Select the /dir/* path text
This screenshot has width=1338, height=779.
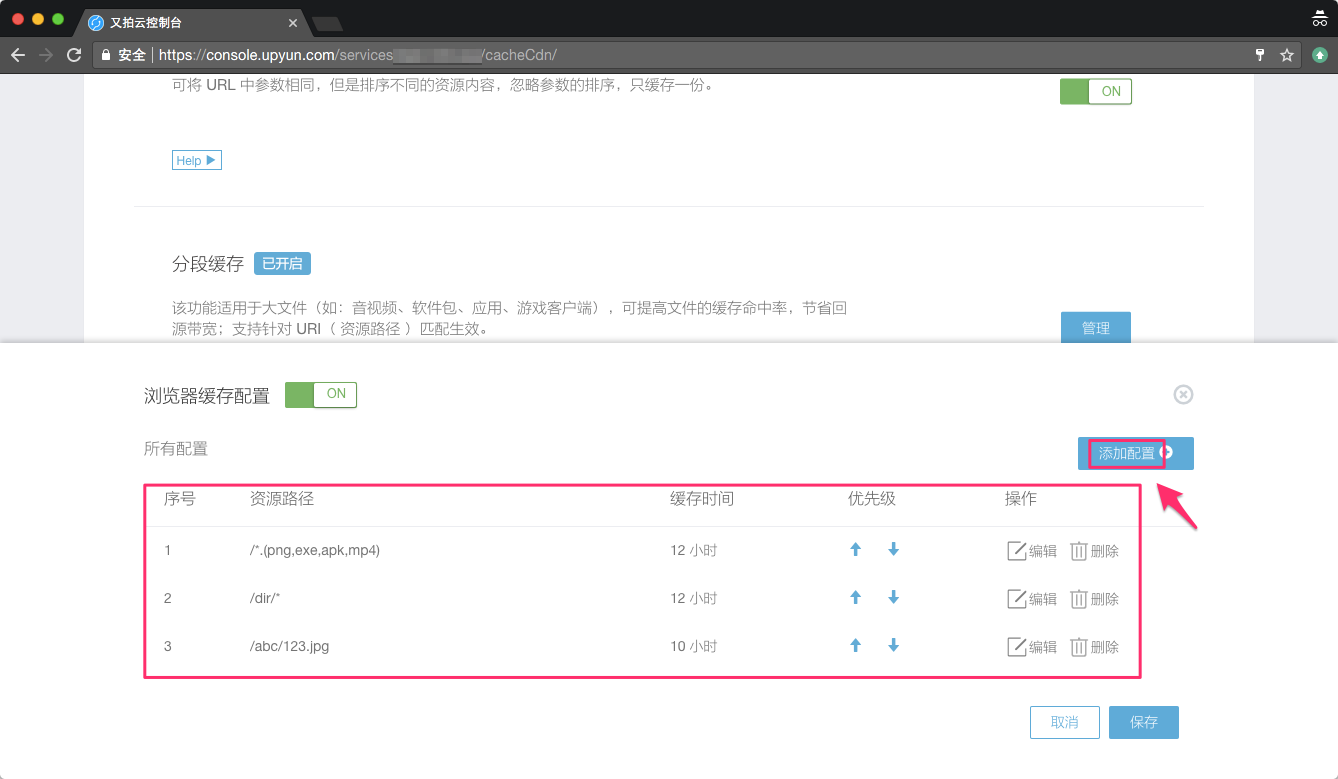click(266, 598)
